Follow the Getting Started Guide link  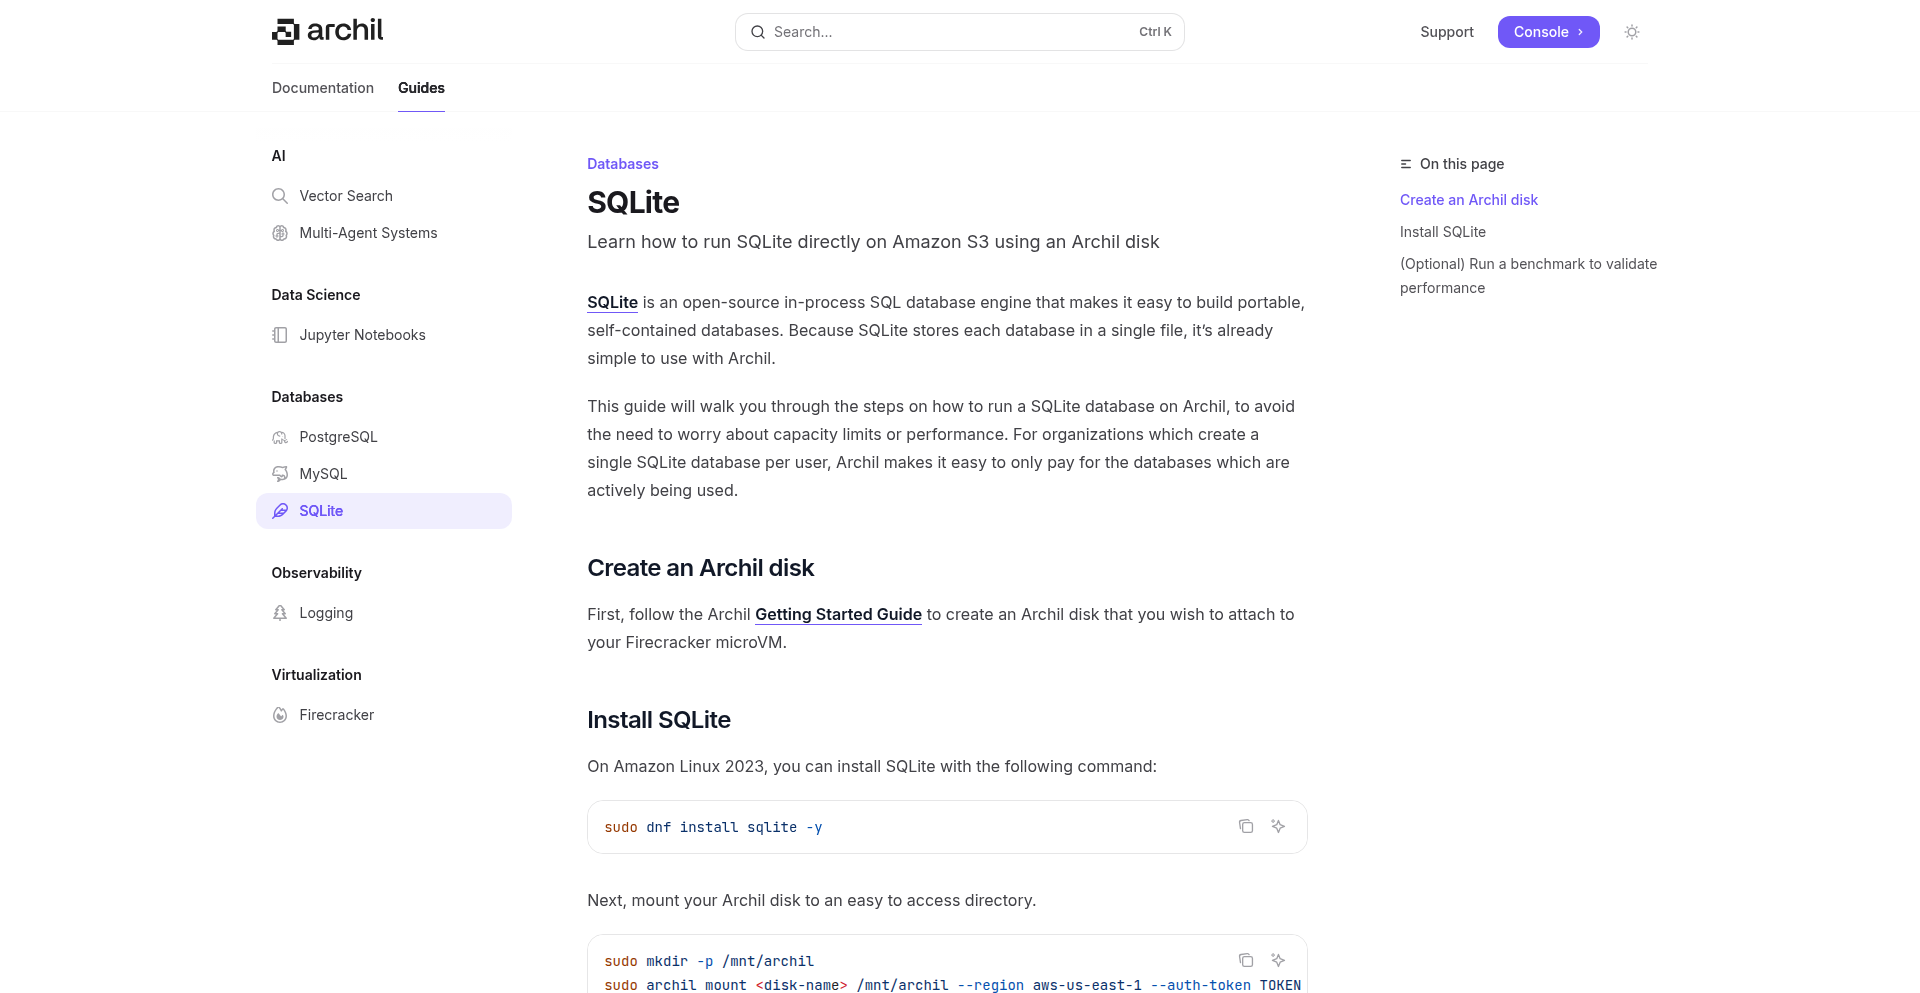tap(838, 614)
